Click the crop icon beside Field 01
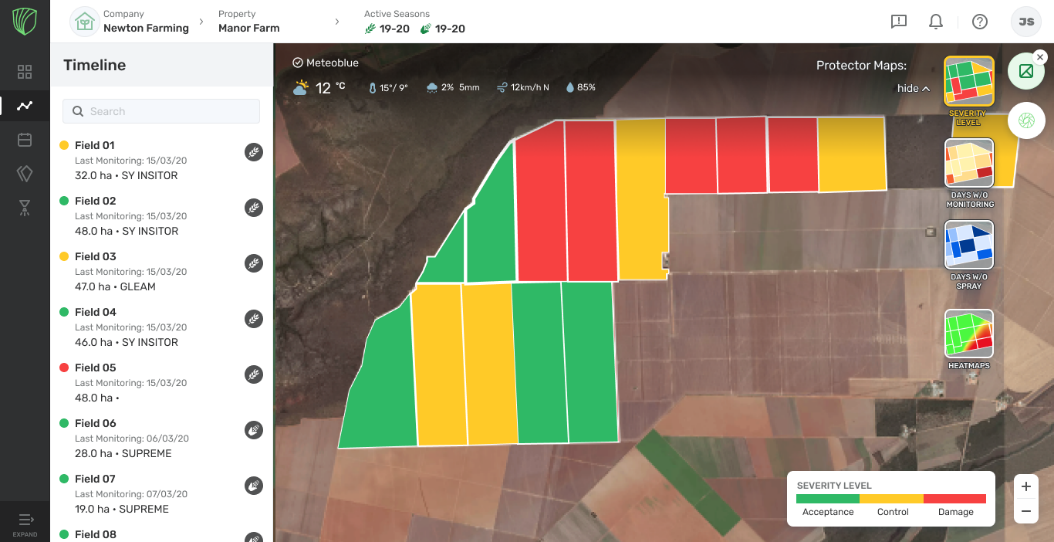This screenshot has height=542, width=1054. 254,152
